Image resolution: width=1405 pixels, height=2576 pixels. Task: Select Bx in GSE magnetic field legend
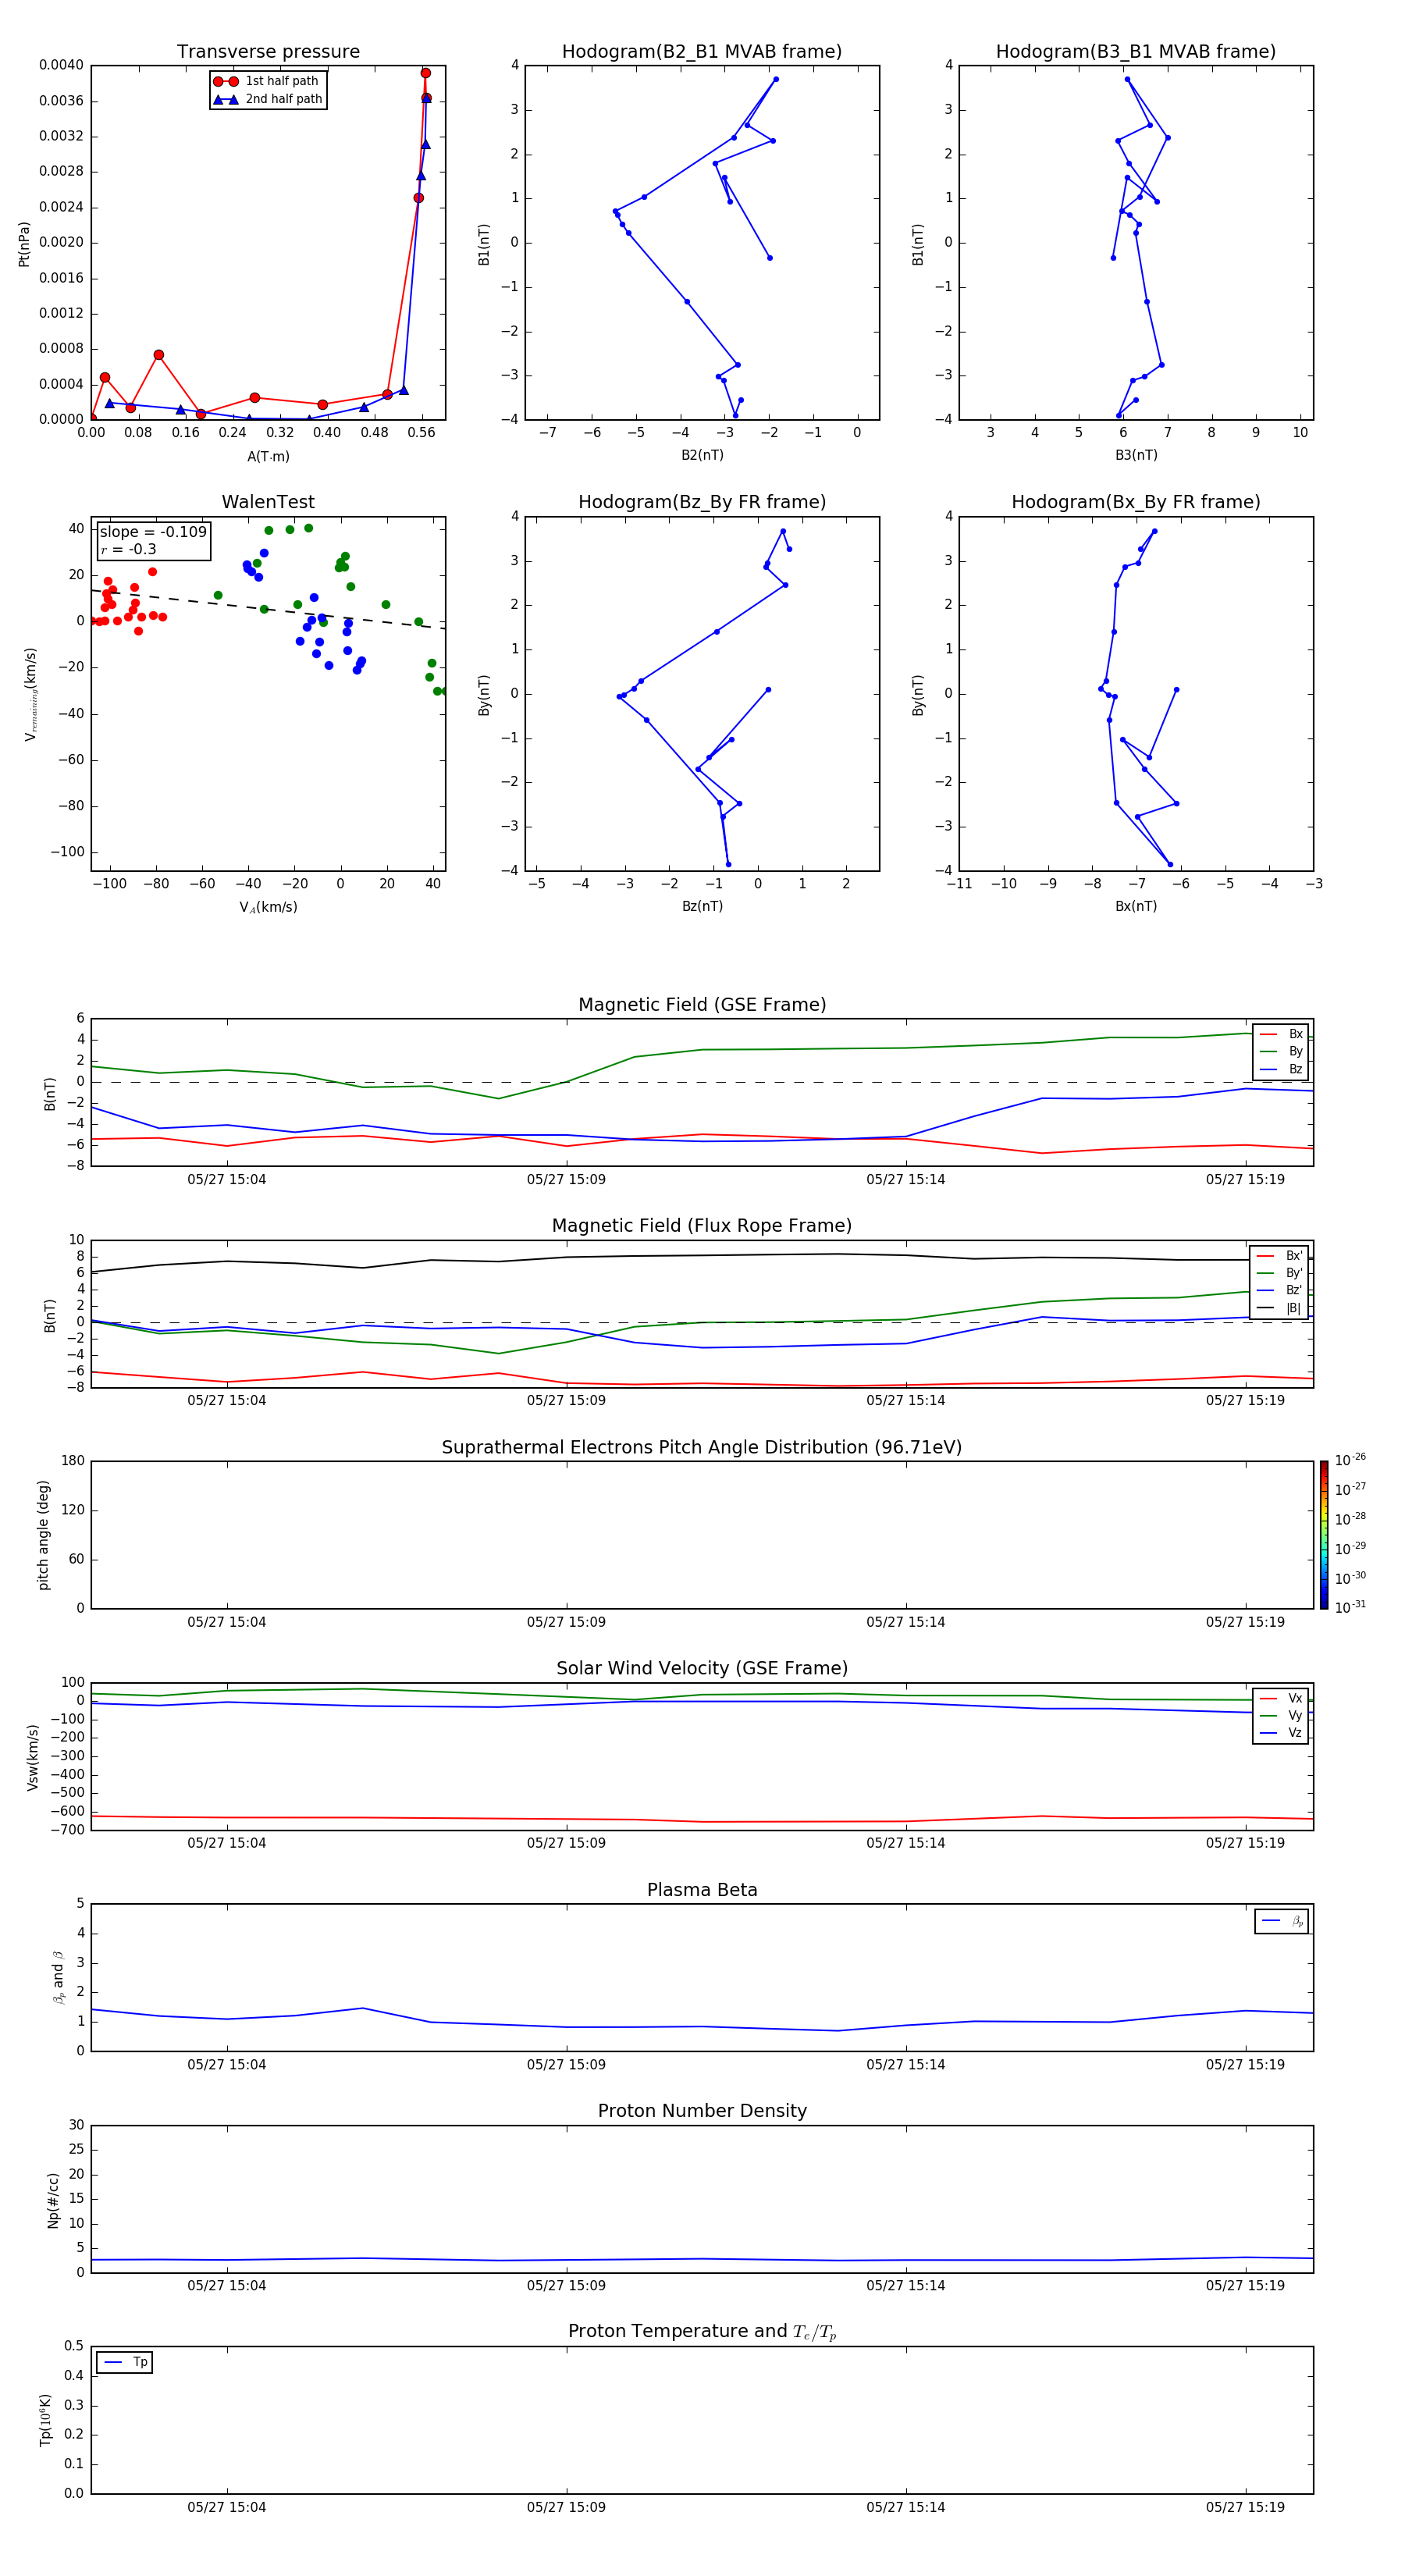(x=1281, y=1034)
